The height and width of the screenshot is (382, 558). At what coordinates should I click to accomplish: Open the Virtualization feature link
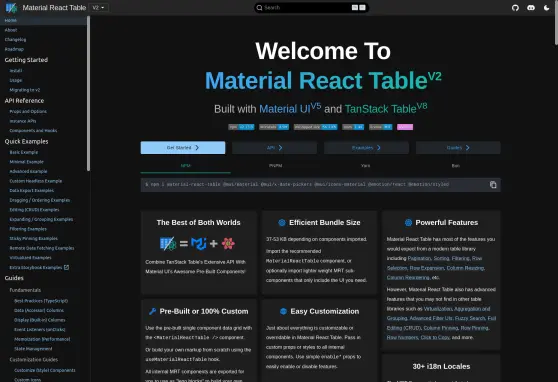[x=438, y=309]
